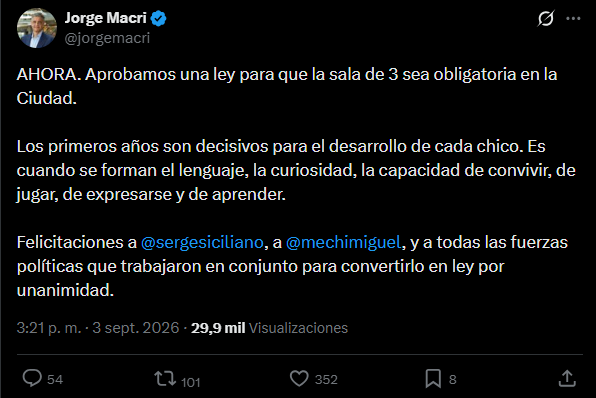Click the Jorge Macri display name
Viewport: 596px width, 398px height.
(x=105, y=18)
